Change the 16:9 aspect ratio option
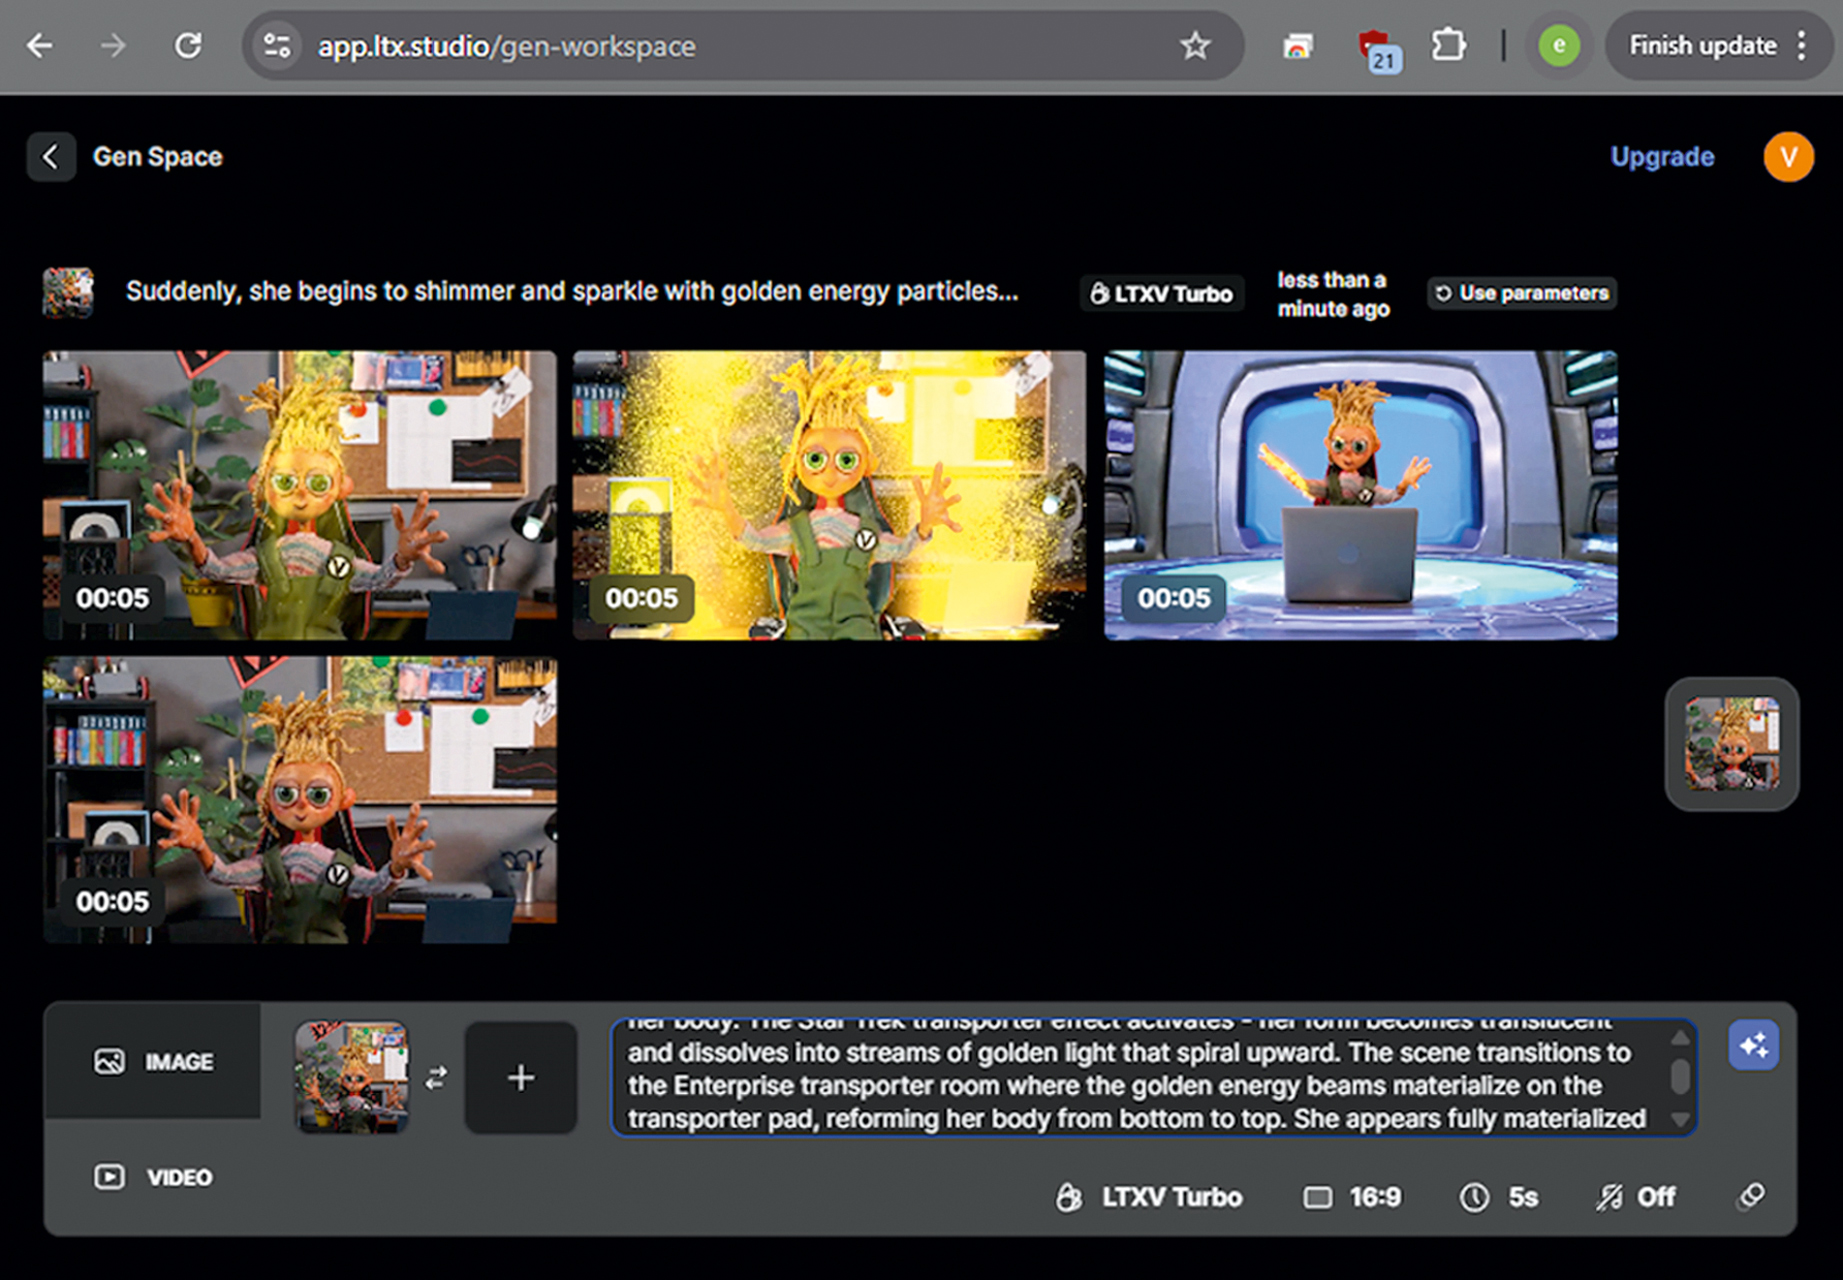This screenshot has height=1280, width=1843. 1353,1197
